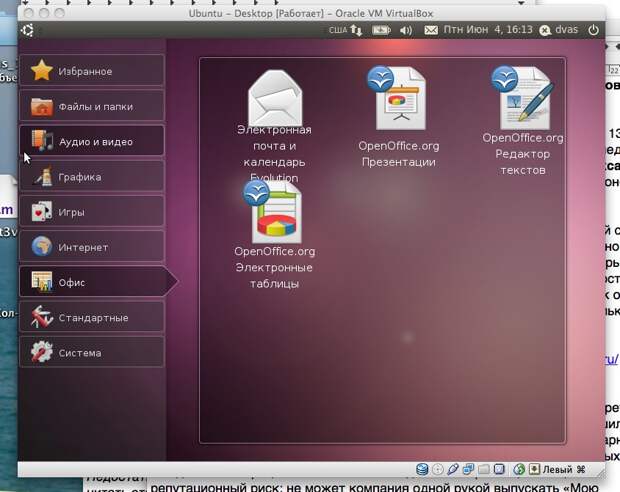
Task: Open the Избранное favorites category
Action: click(92, 71)
